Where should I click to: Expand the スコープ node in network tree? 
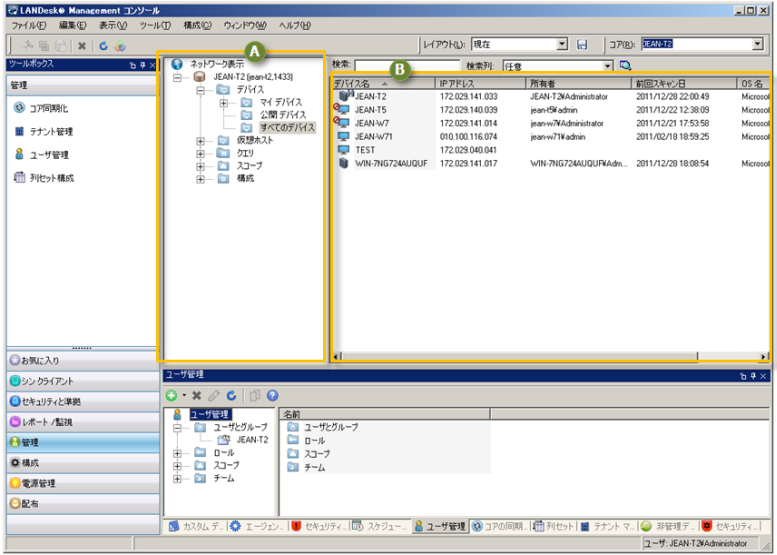coord(200,166)
